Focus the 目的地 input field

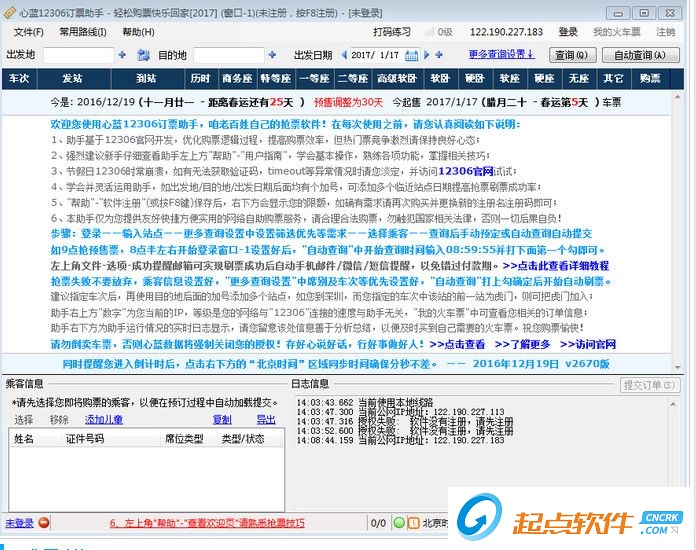pyautogui.click(x=229, y=55)
